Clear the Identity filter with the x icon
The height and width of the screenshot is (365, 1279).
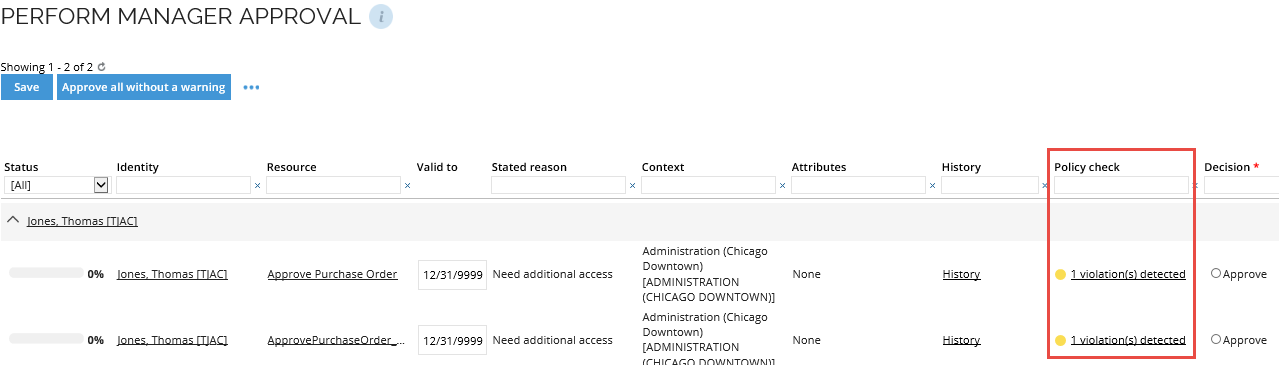click(257, 185)
